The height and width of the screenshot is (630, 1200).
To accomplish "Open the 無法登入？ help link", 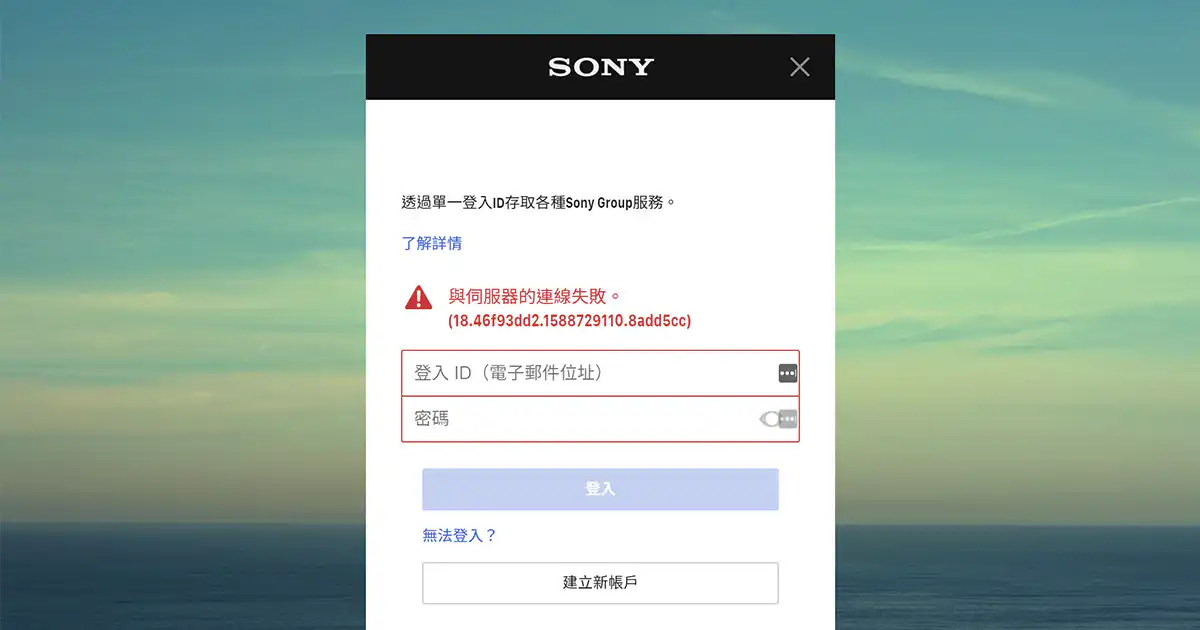I will tap(460, 535).
